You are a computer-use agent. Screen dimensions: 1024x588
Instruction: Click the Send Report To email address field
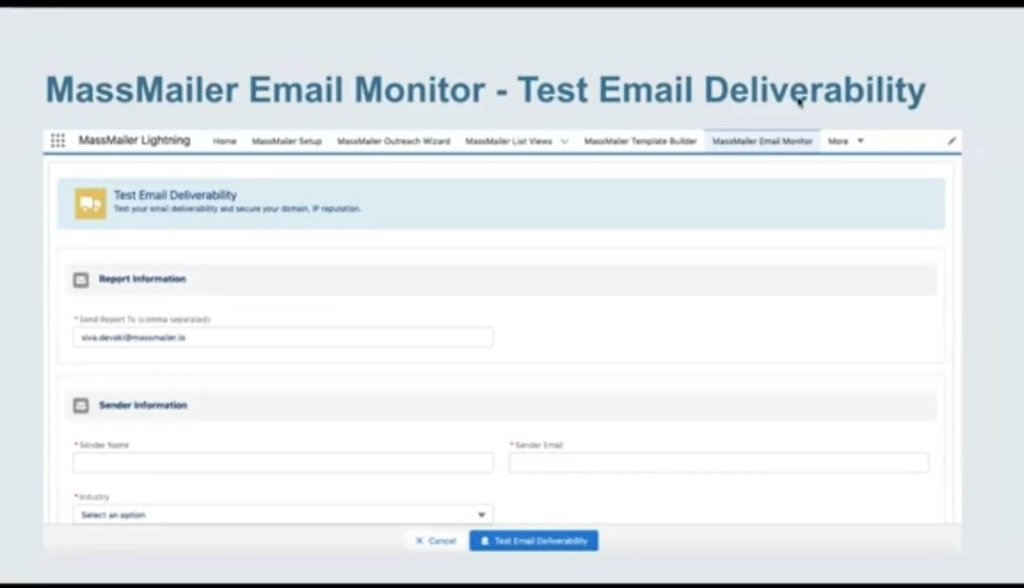282,337
